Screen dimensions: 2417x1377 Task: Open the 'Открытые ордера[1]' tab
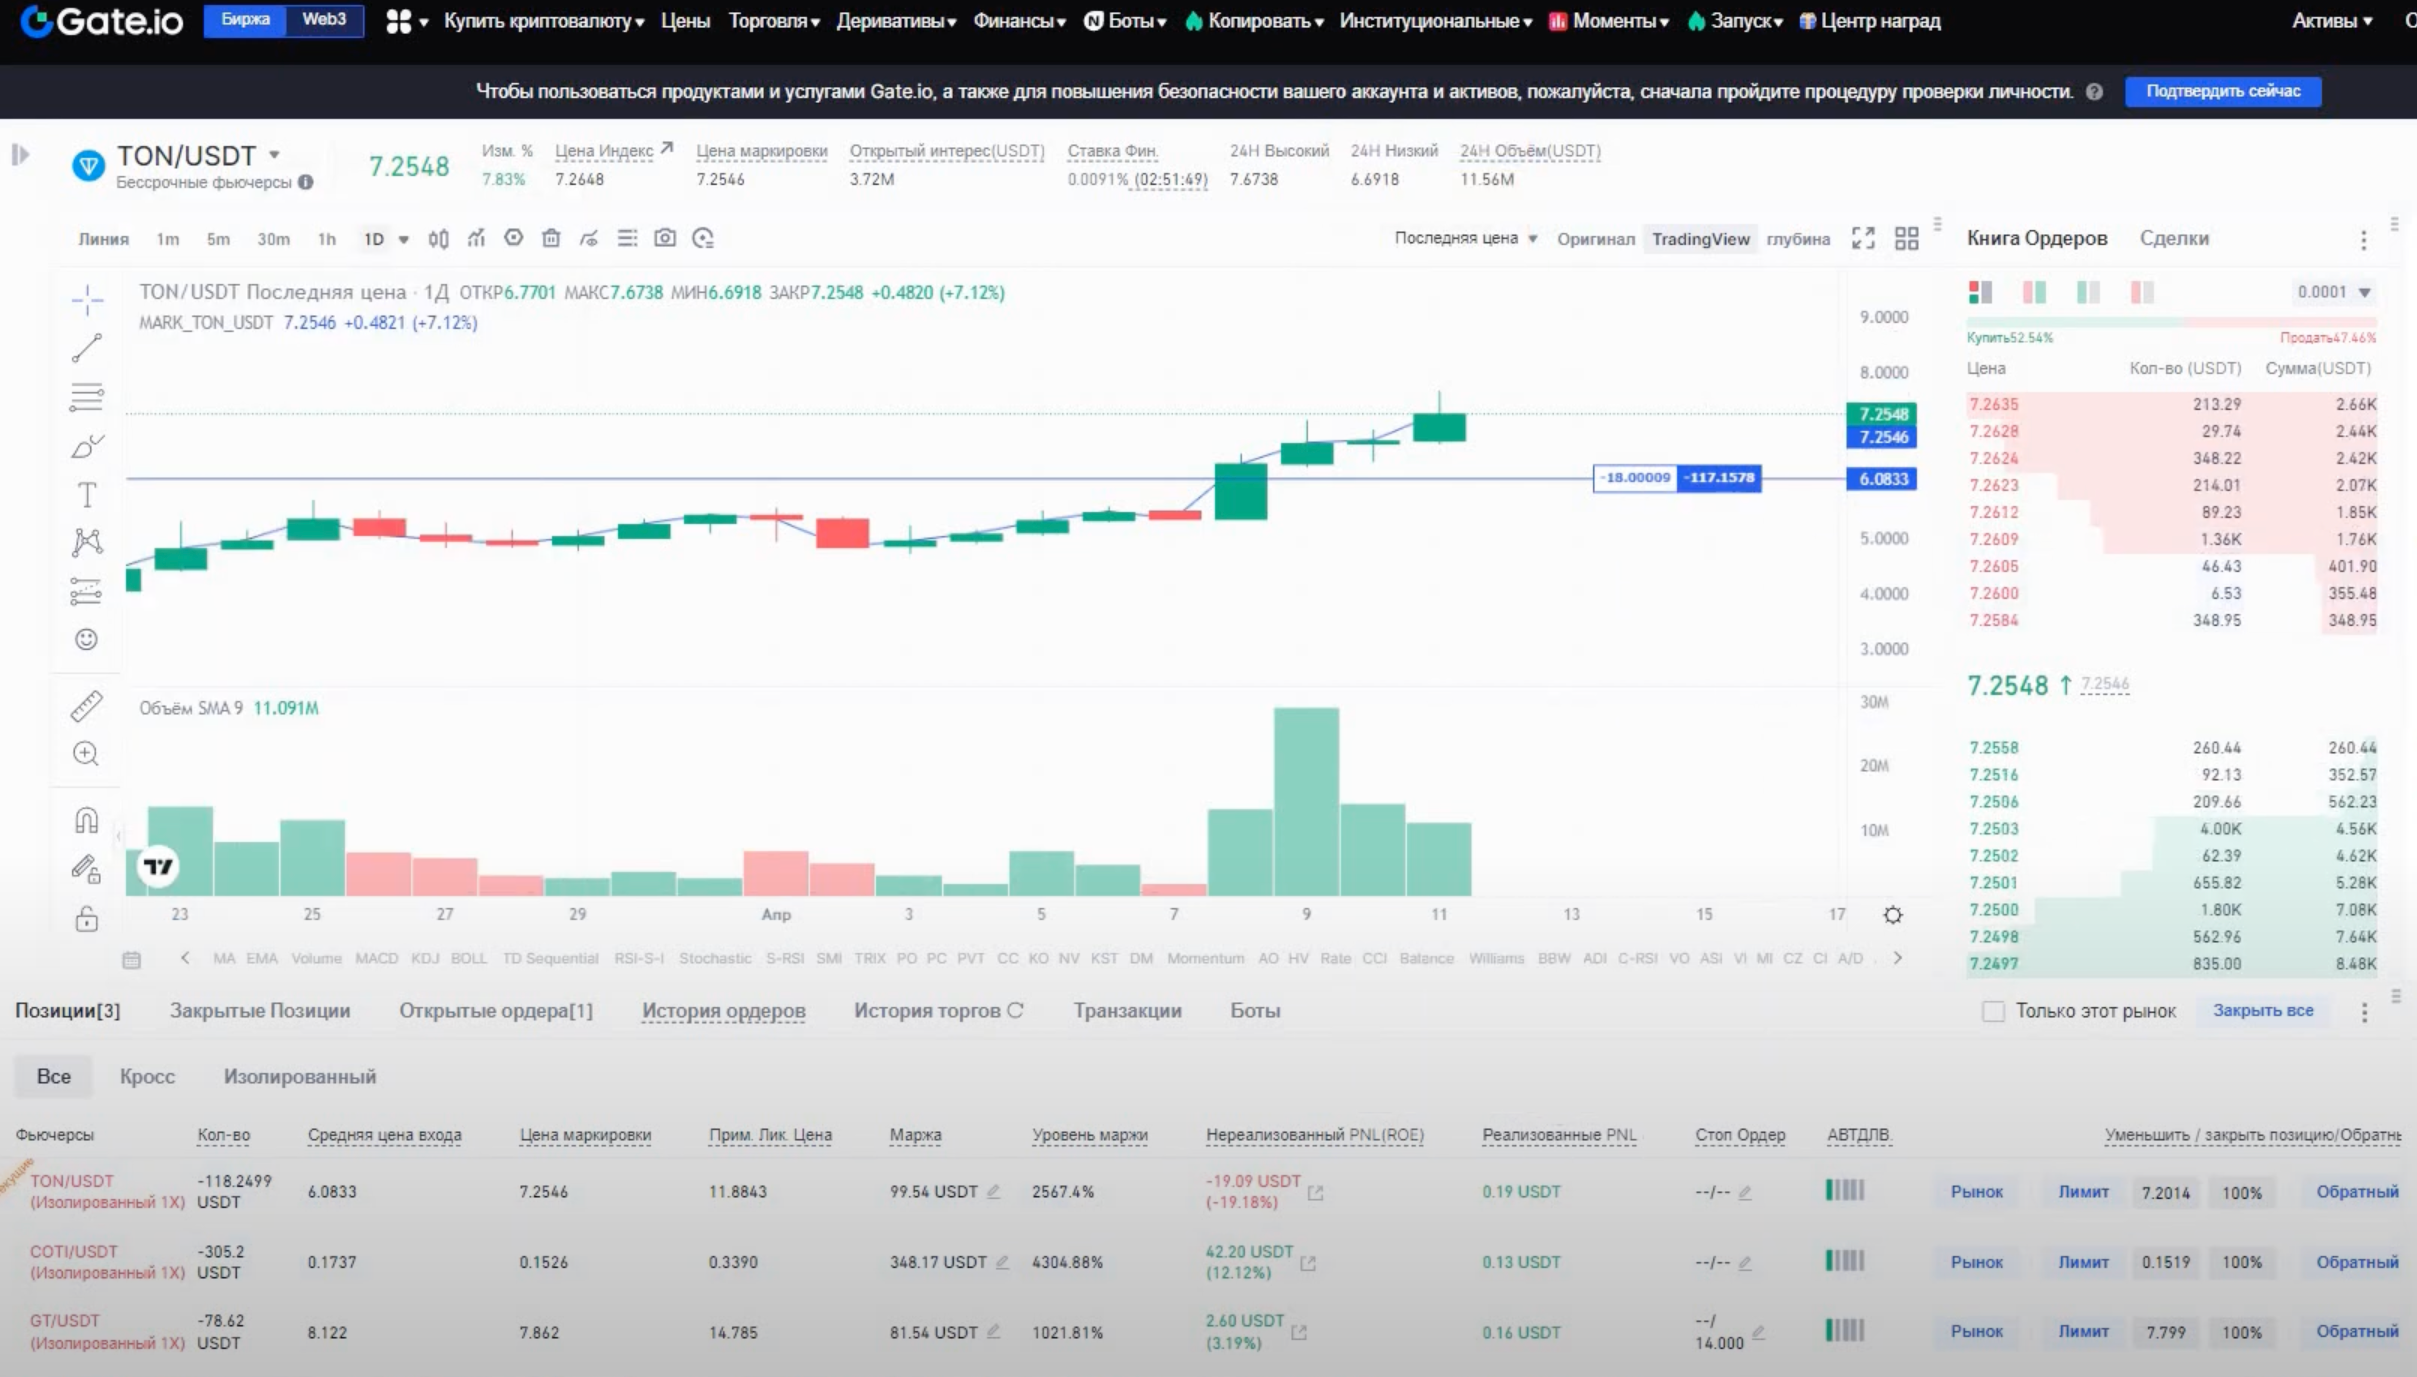496,1011
